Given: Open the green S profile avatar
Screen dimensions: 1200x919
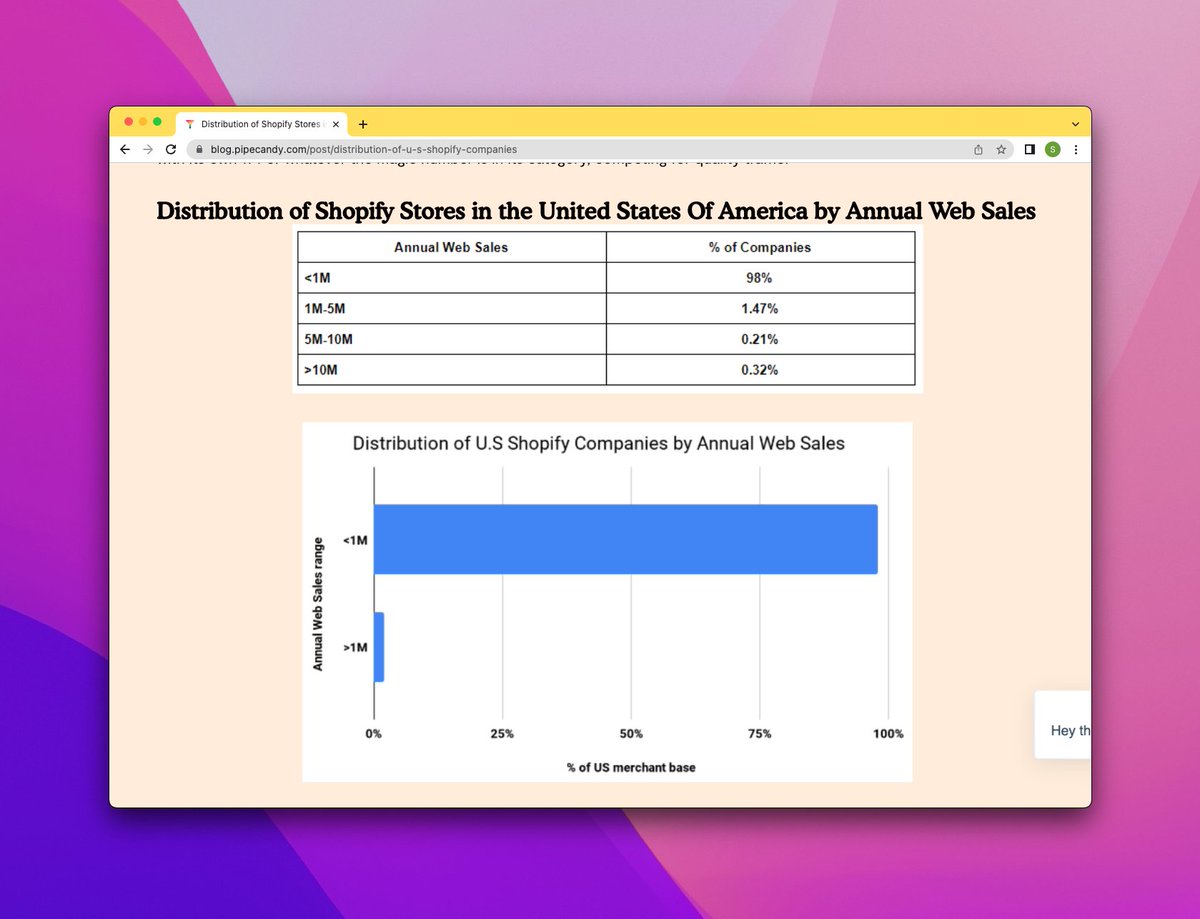Looking at the screenshot, I should tap(1052, 149).
